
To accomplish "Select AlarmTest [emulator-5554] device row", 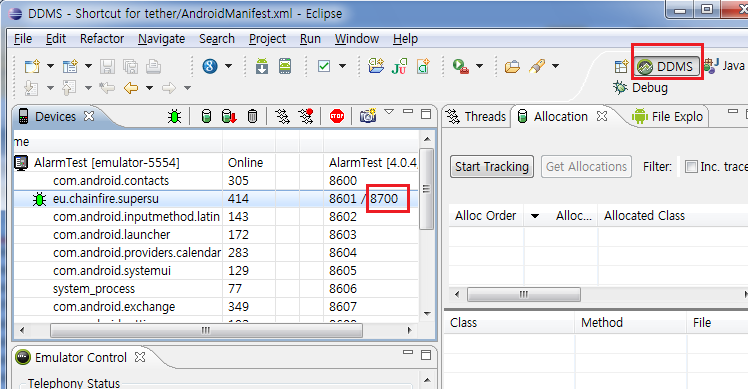I will click(216, 163).
